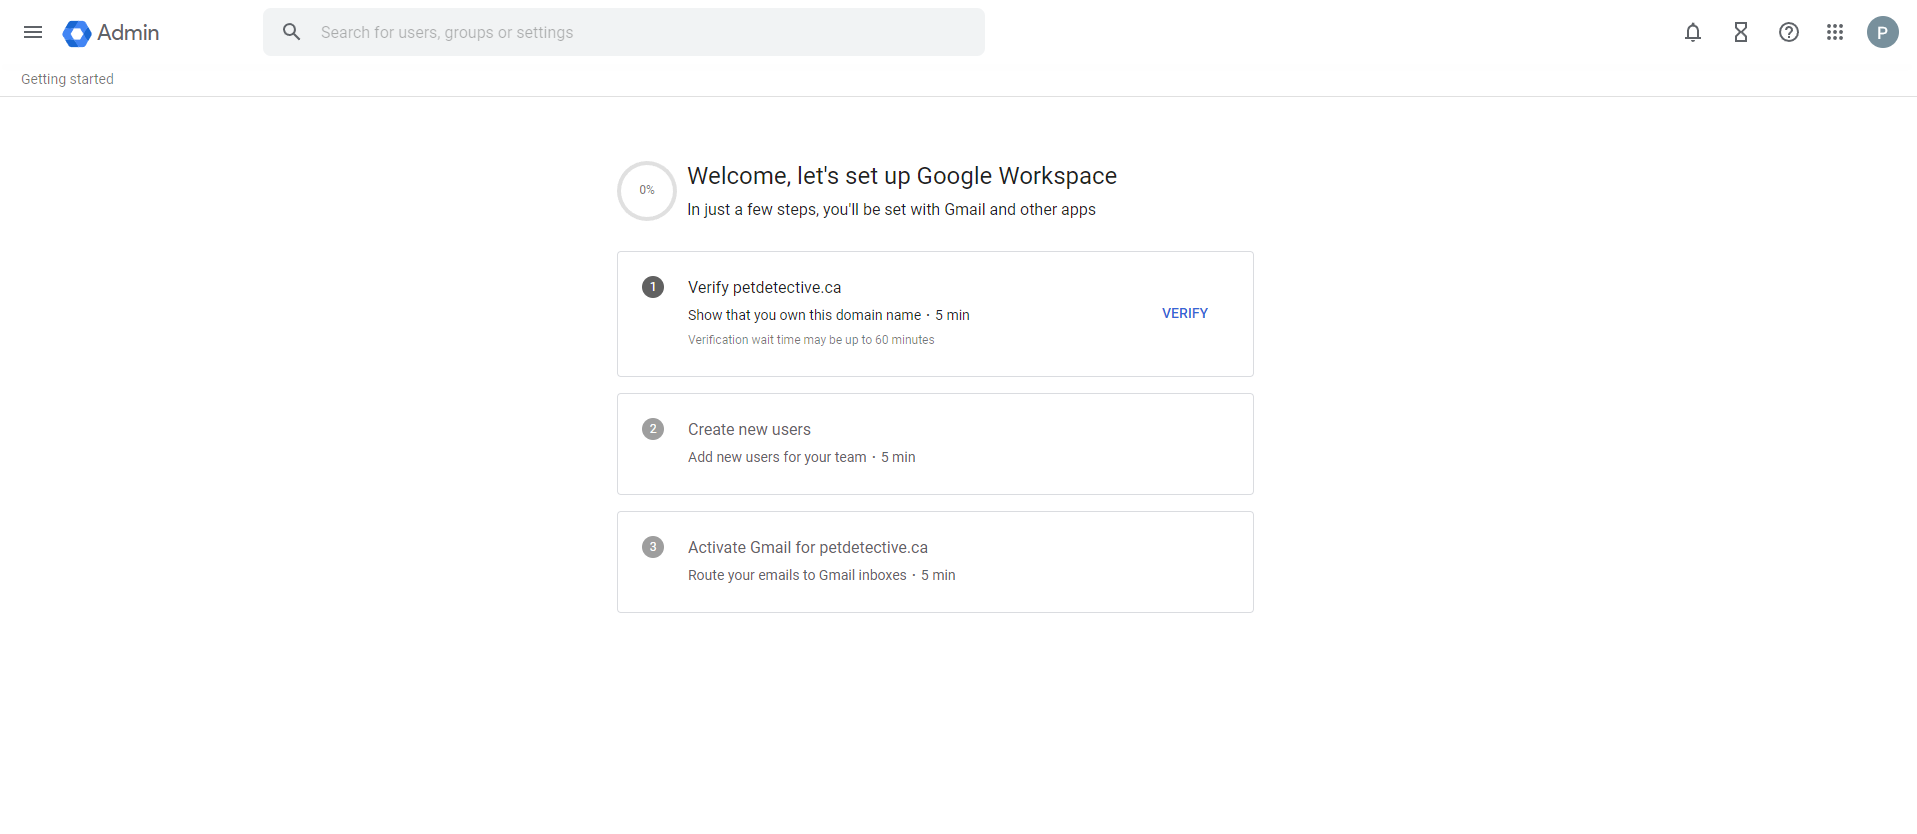Click the VERIFY button
The height and width of the screenshot is (834, 1917).
click(x=1184, y=313)
